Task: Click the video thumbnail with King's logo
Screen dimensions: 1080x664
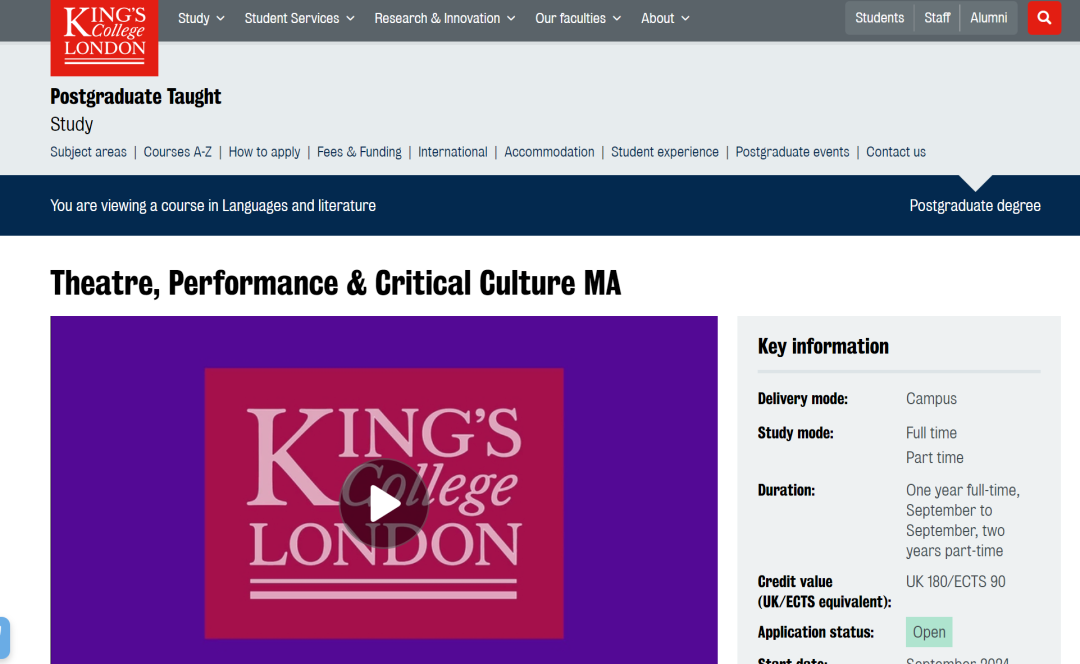Action: (x=384, y=490)
